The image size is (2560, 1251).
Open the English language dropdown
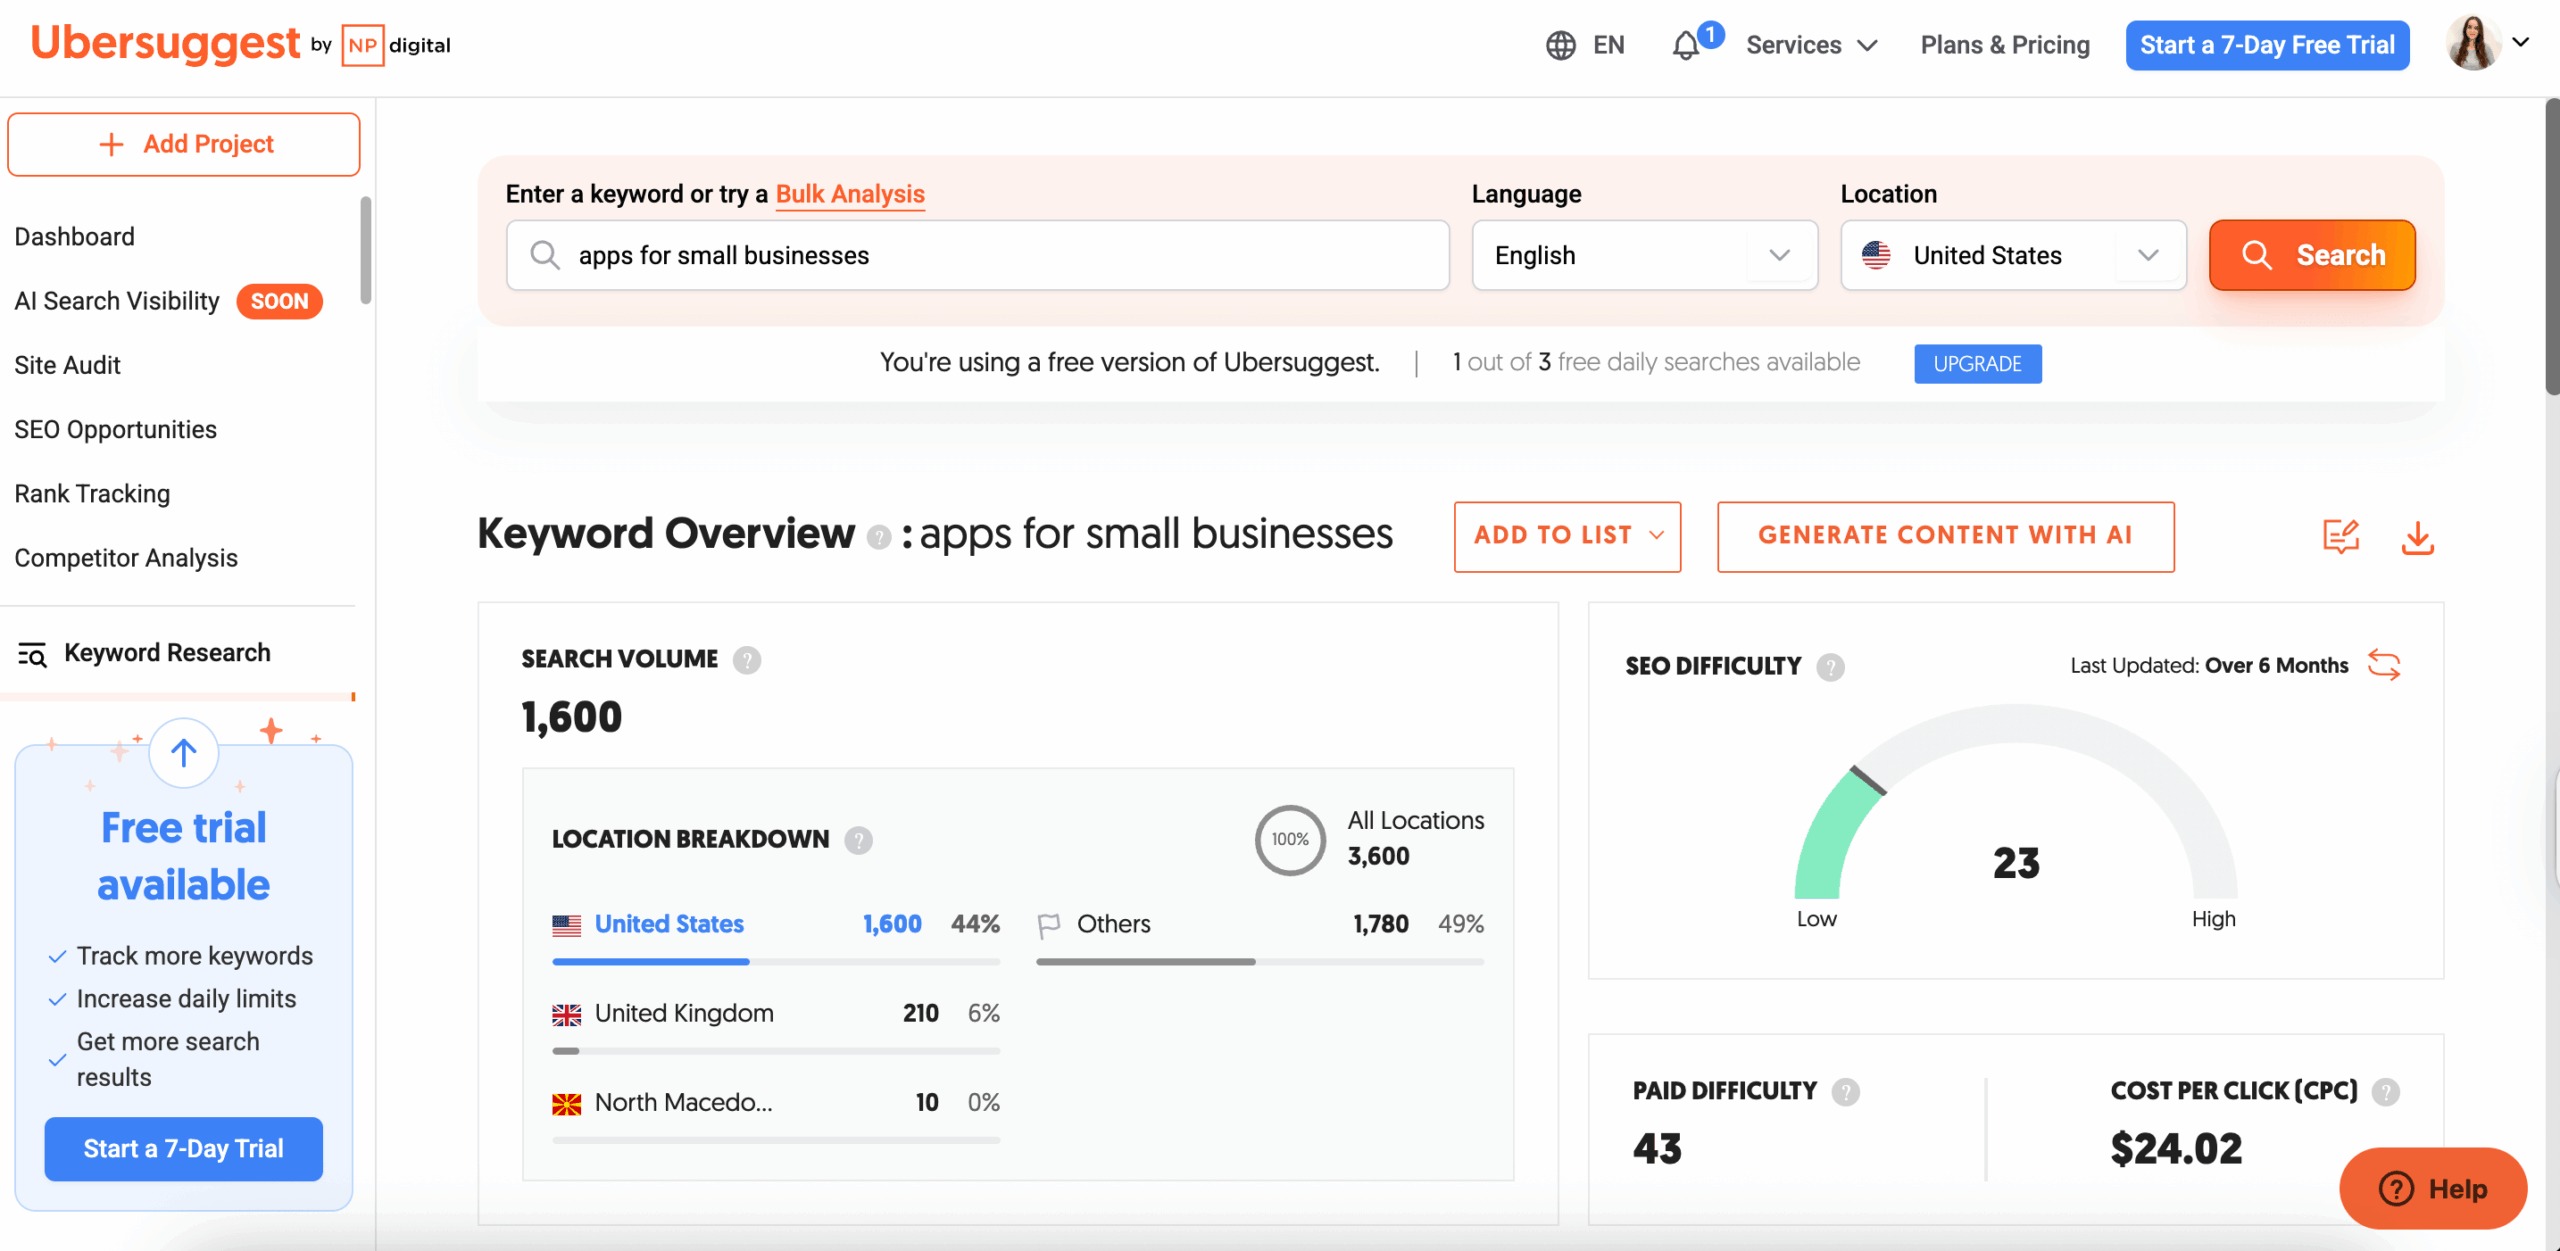(x=1645, y=255)
